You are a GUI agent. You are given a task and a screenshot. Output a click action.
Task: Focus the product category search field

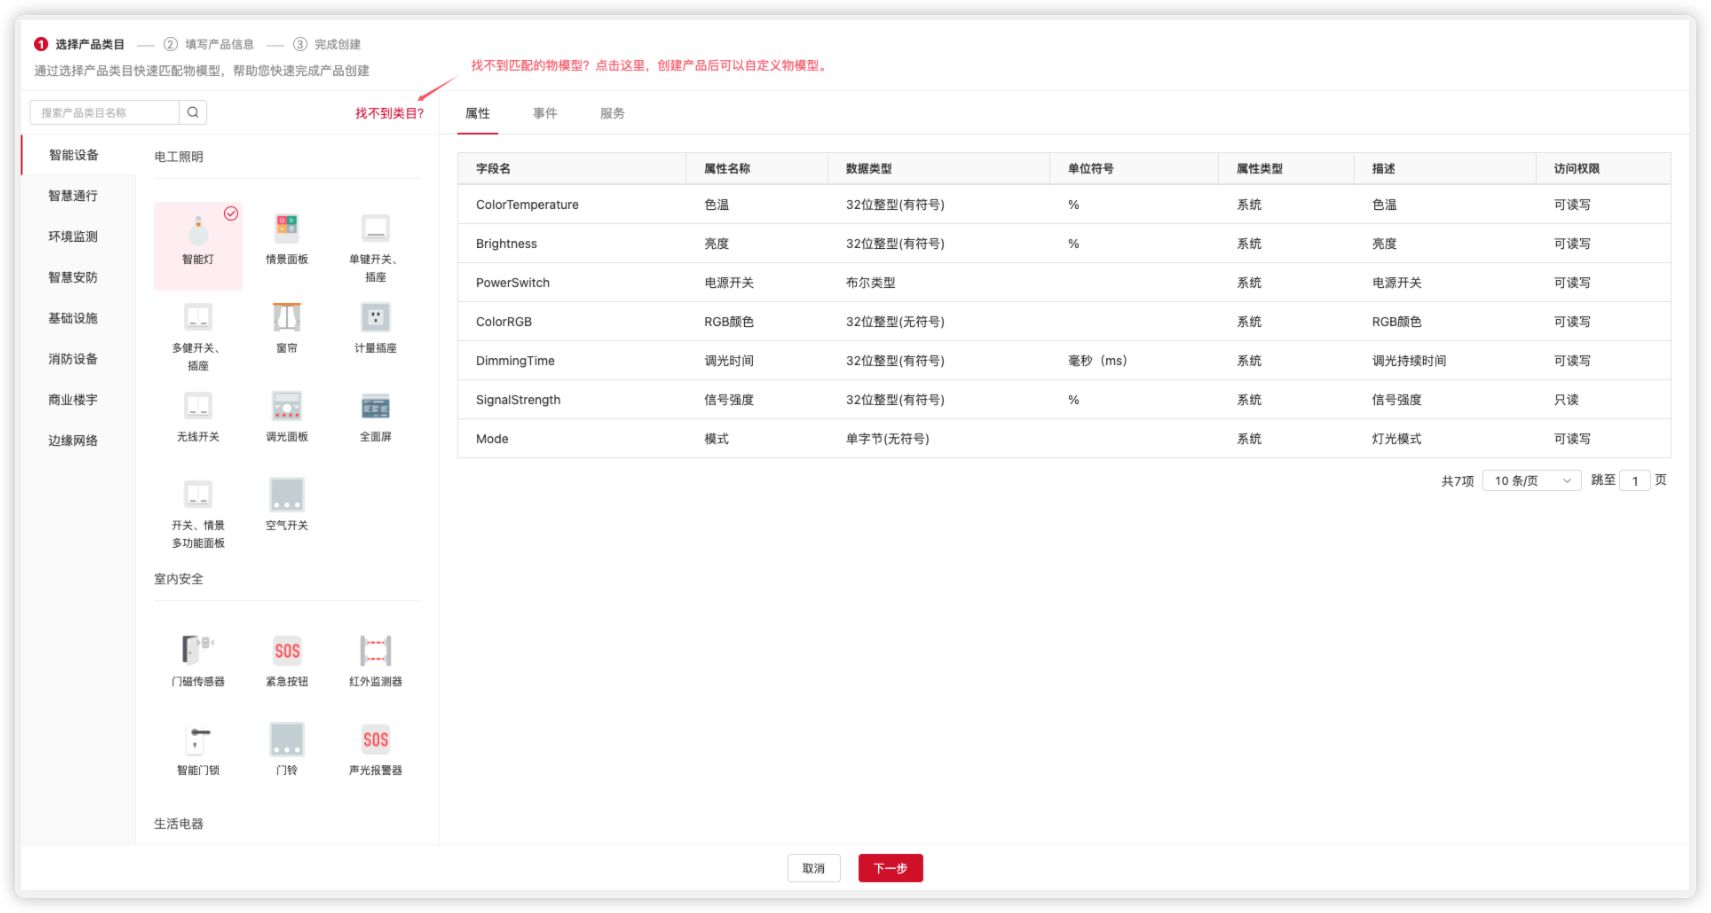[x=105, y=113]
